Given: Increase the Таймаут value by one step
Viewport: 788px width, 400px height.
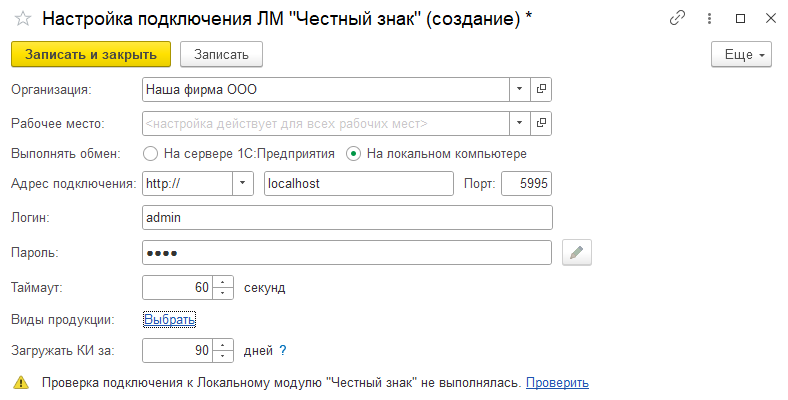Looking at the screenshot, I should click(224, 282).
